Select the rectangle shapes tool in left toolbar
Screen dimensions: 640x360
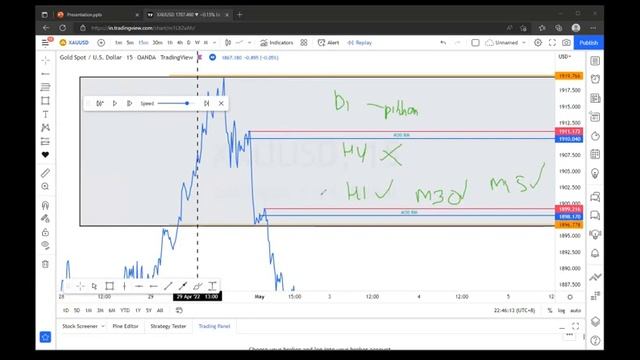click(x=45, y=100)
